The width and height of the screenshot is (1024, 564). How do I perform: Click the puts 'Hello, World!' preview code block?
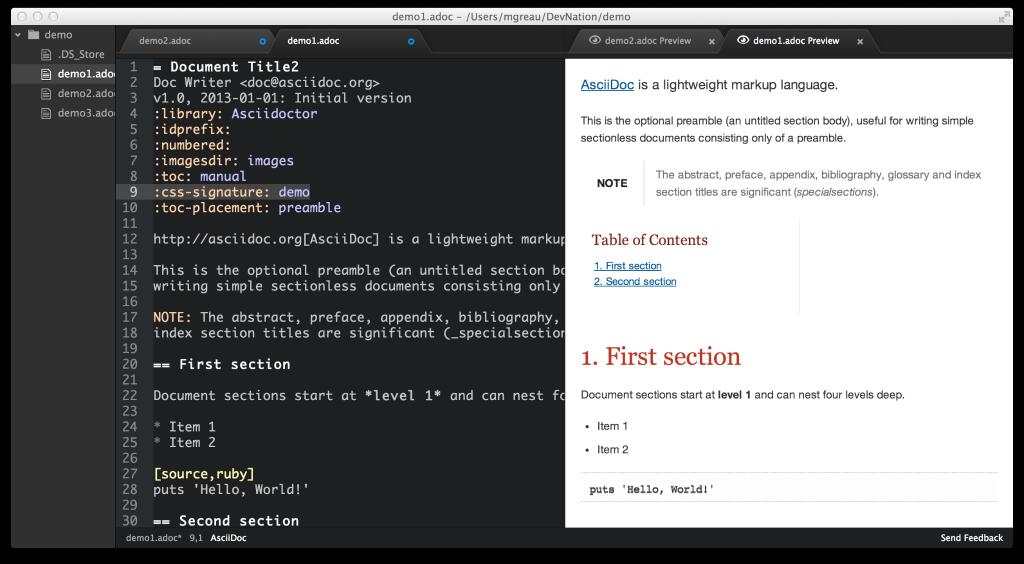tap(789, 489)
